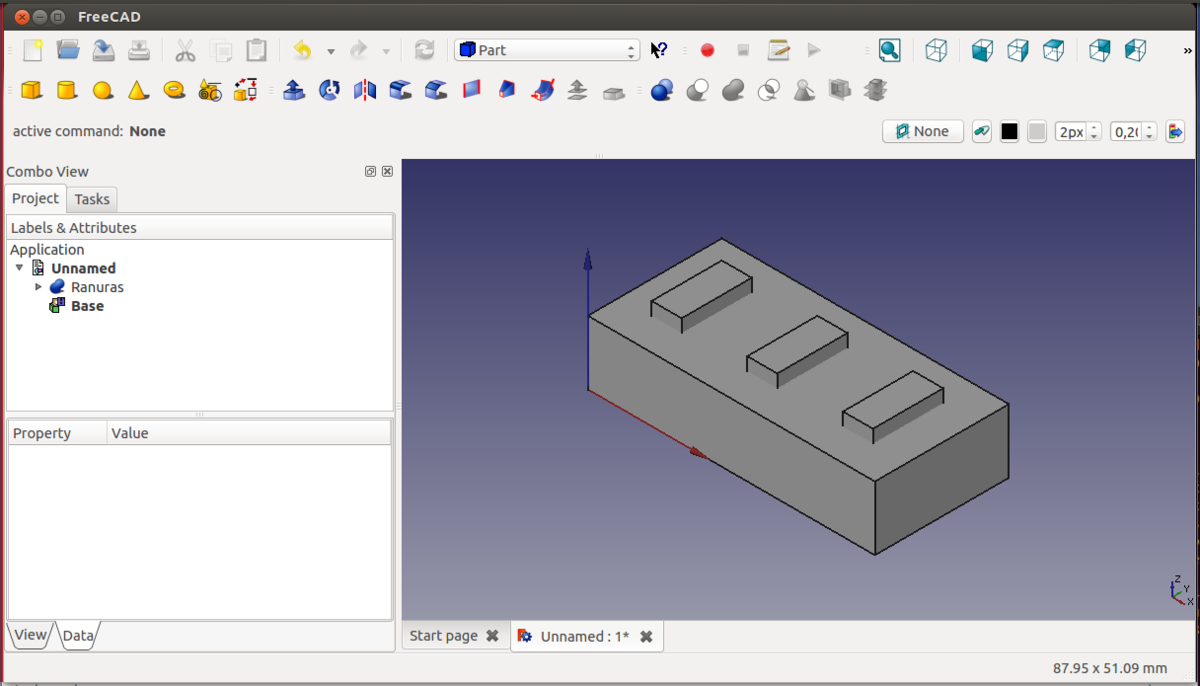This screenshot has width=1200, height=686.
Task: Select the Base object in tree
Action: pyautogui.click(x=86, y=306)
